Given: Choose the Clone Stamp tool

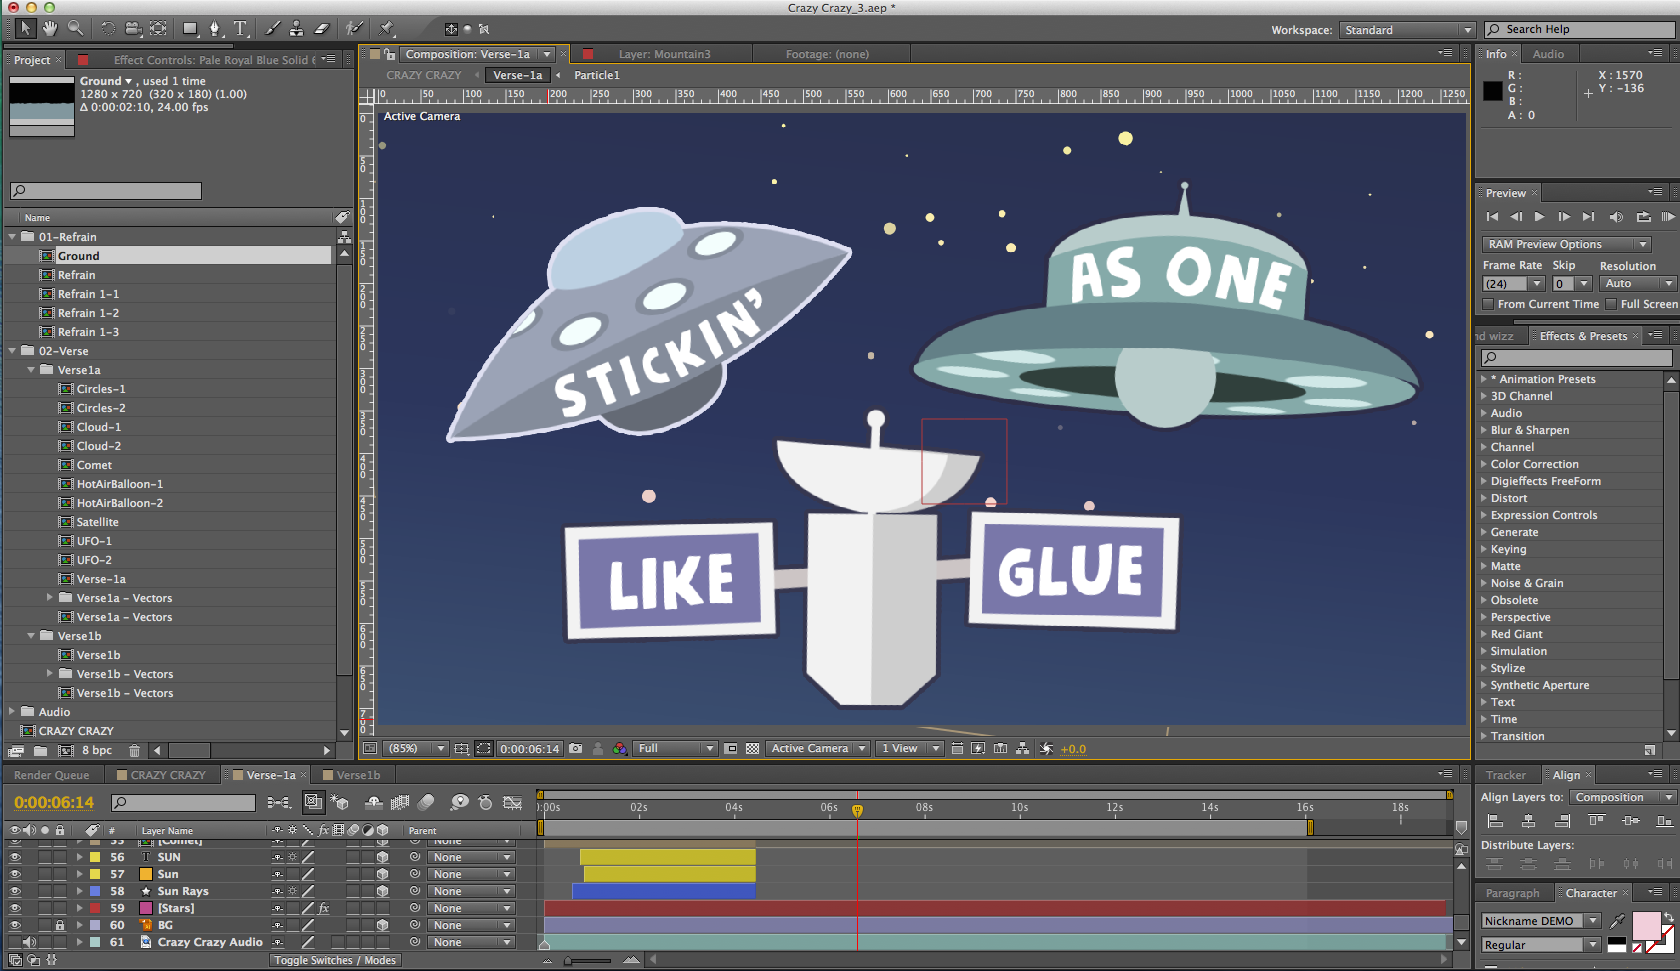Looking at the screenshot, I should pos(296,29).
